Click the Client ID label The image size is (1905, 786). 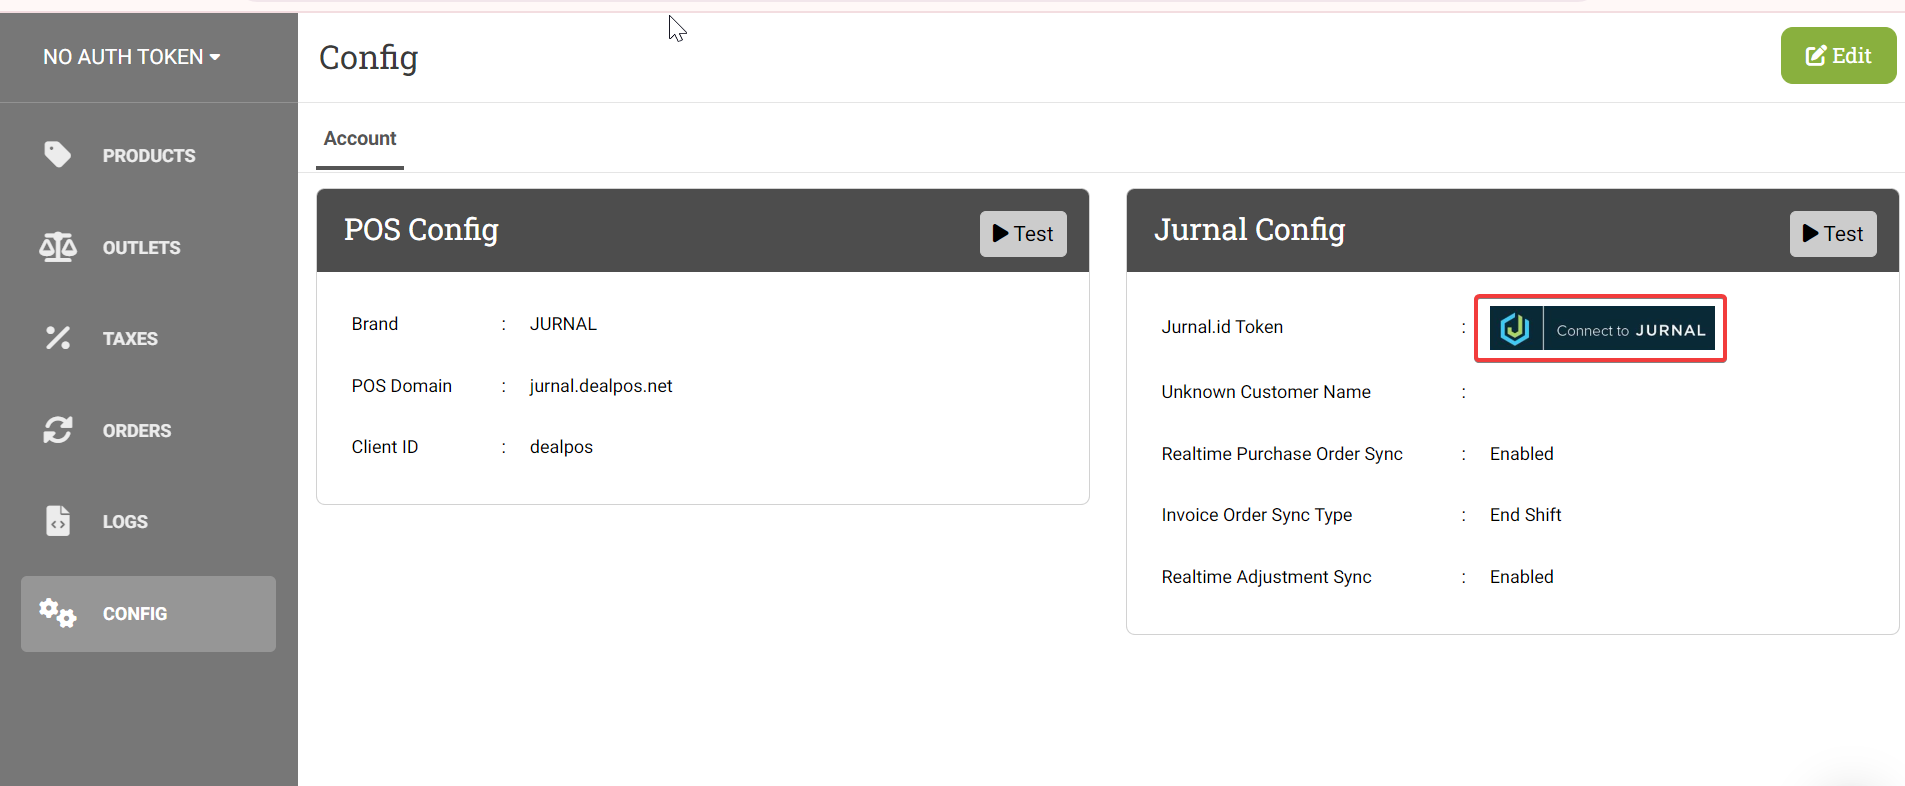point(385,447)
